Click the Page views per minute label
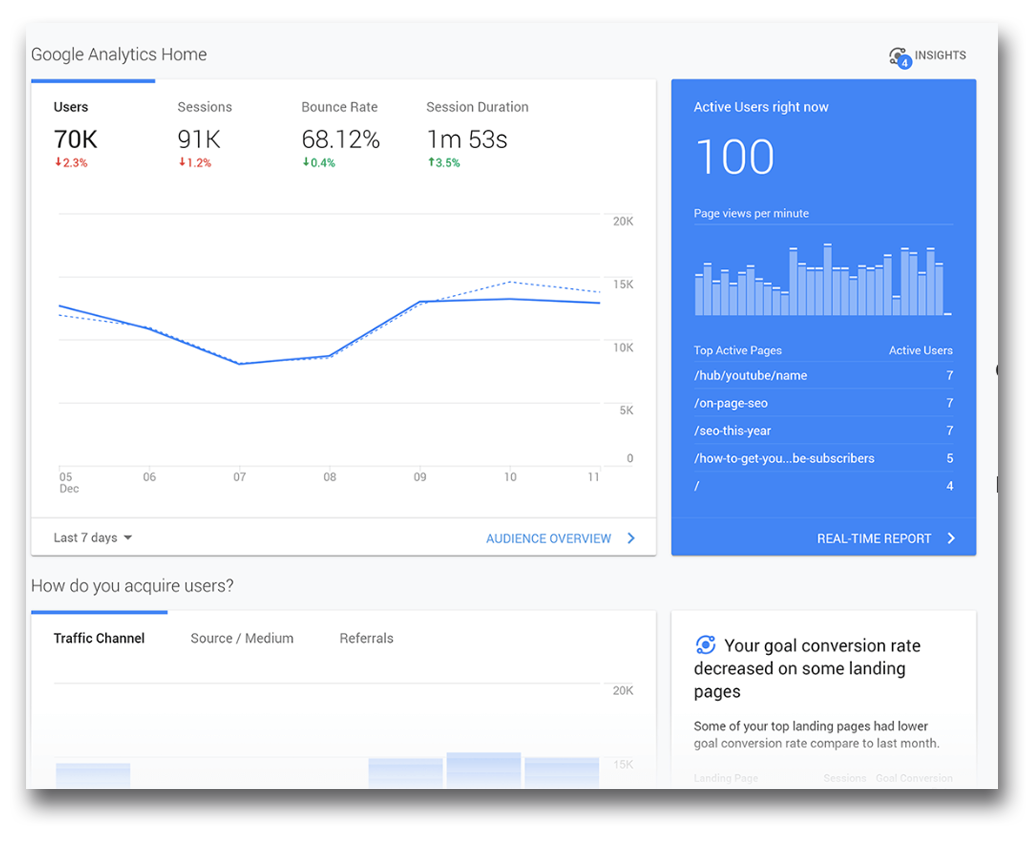Viewport: 1029px width, 843px height. click(x=751, y=213)
